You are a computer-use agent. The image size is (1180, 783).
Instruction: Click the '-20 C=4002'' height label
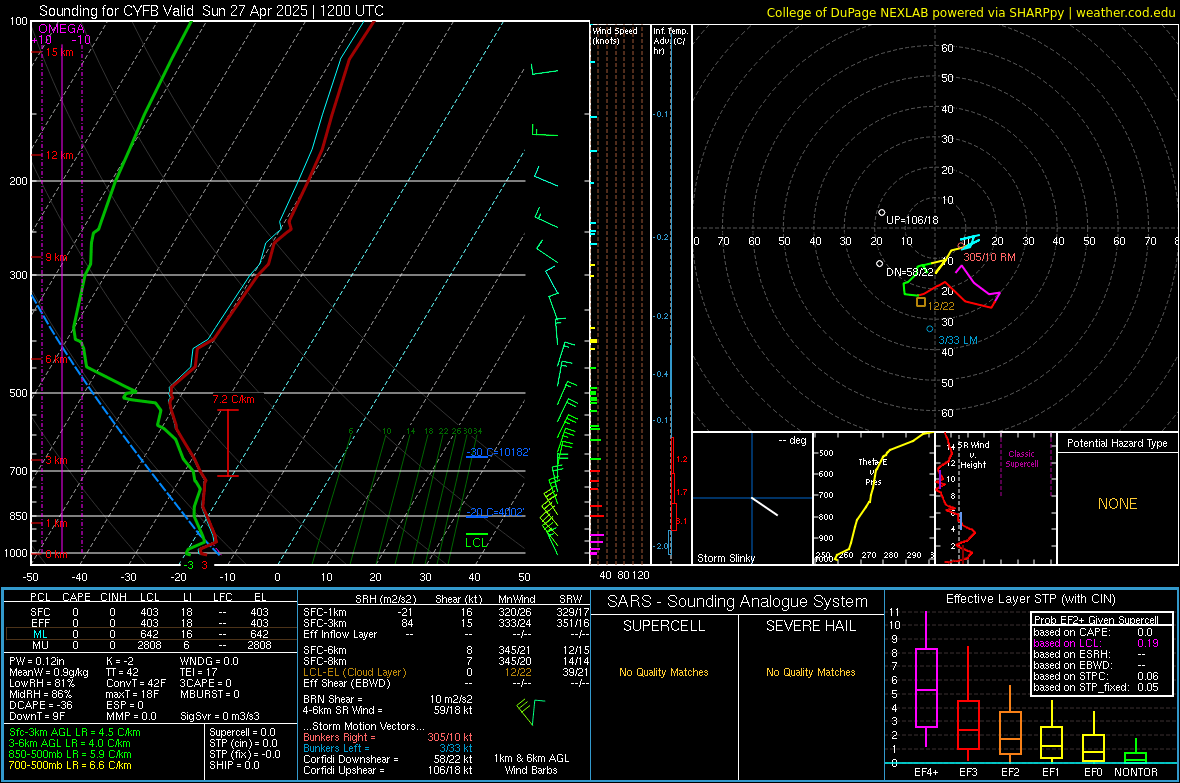(495, 512)
